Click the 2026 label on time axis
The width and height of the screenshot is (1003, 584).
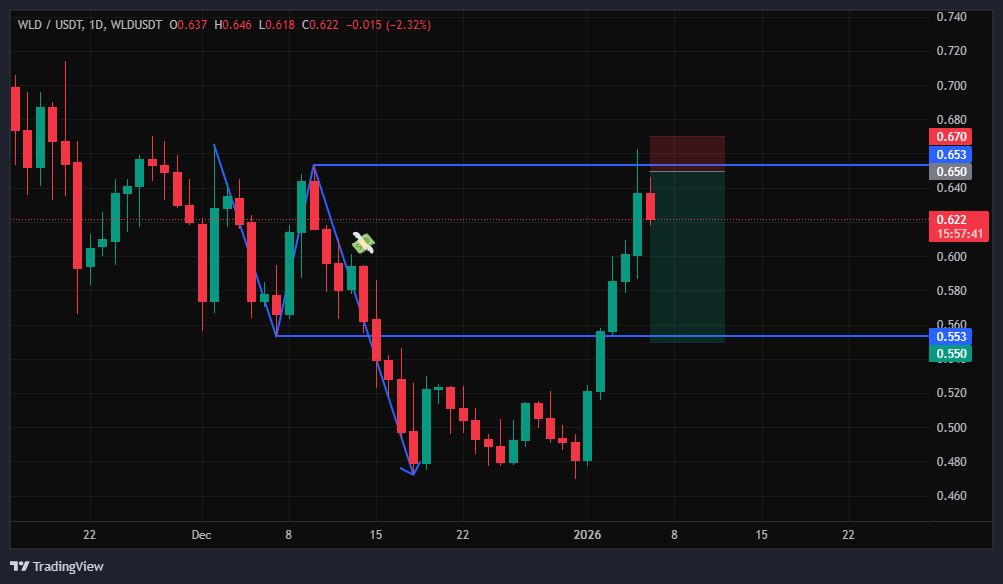587,536
